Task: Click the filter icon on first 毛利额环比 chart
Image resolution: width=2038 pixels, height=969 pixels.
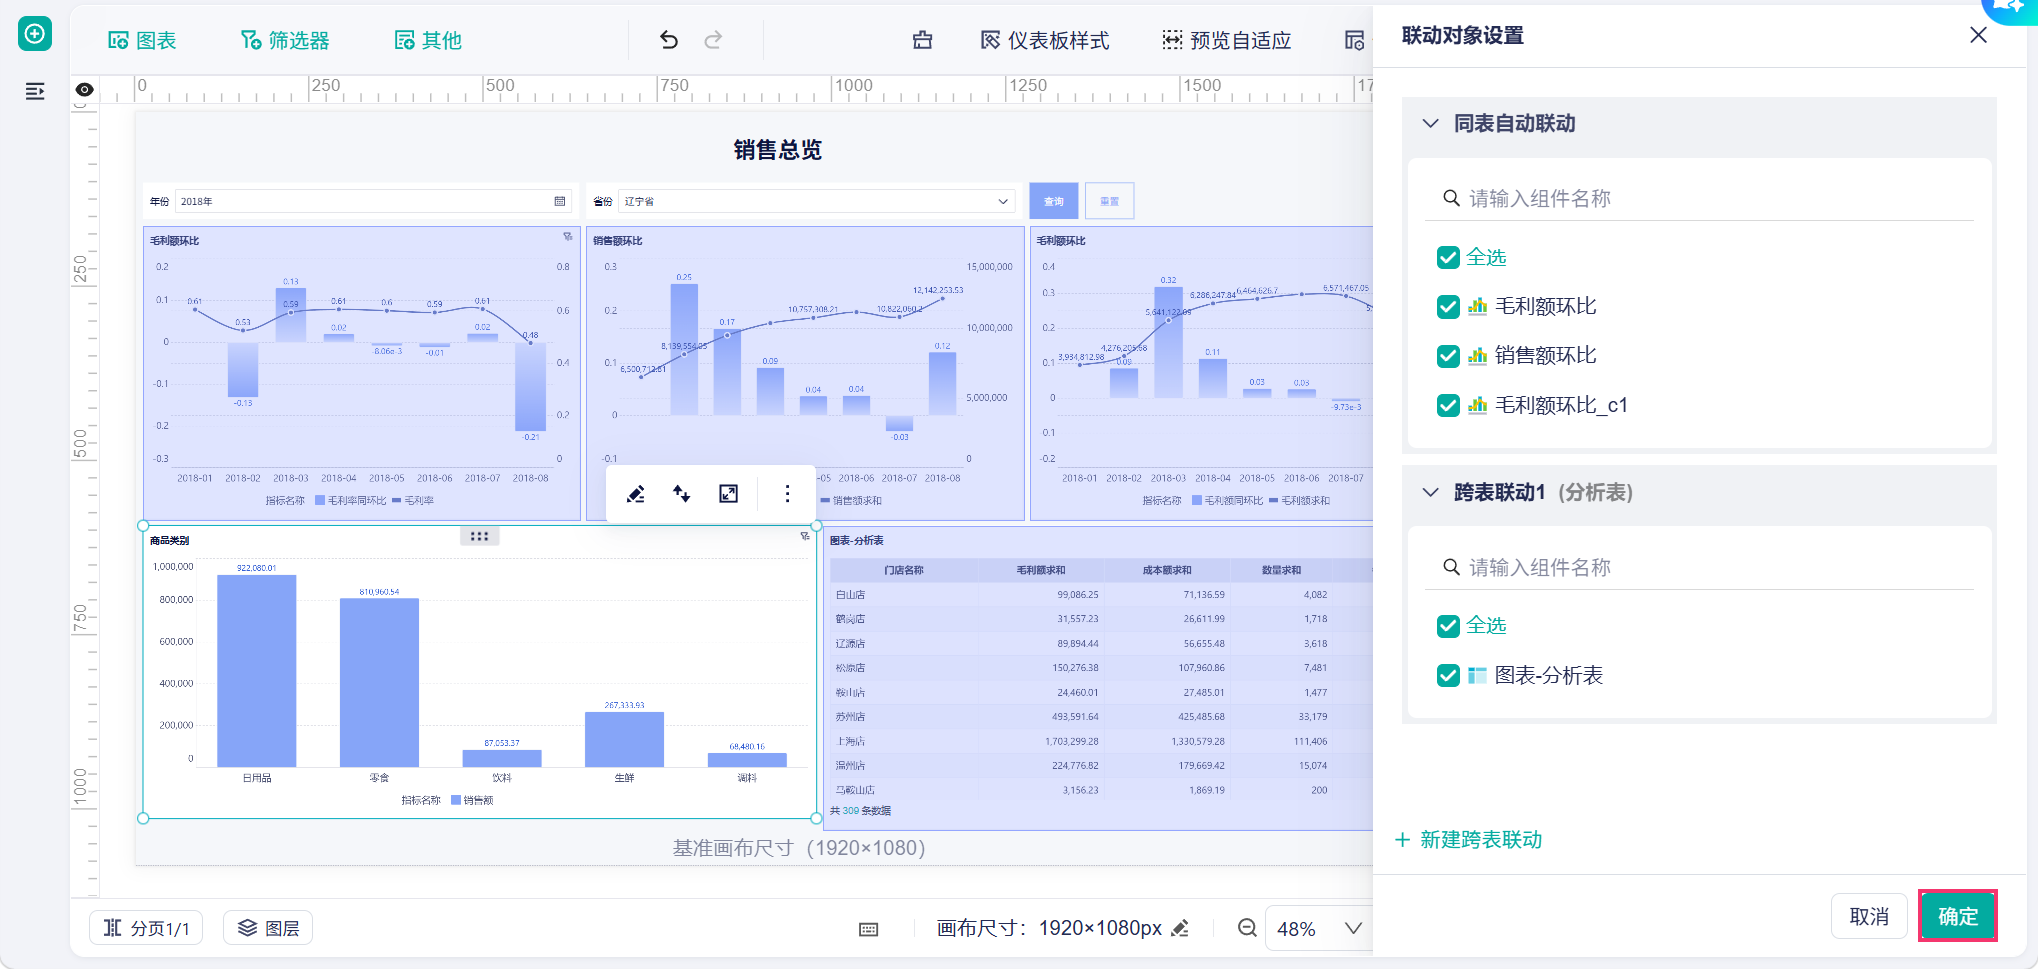Action: (568, 237)
